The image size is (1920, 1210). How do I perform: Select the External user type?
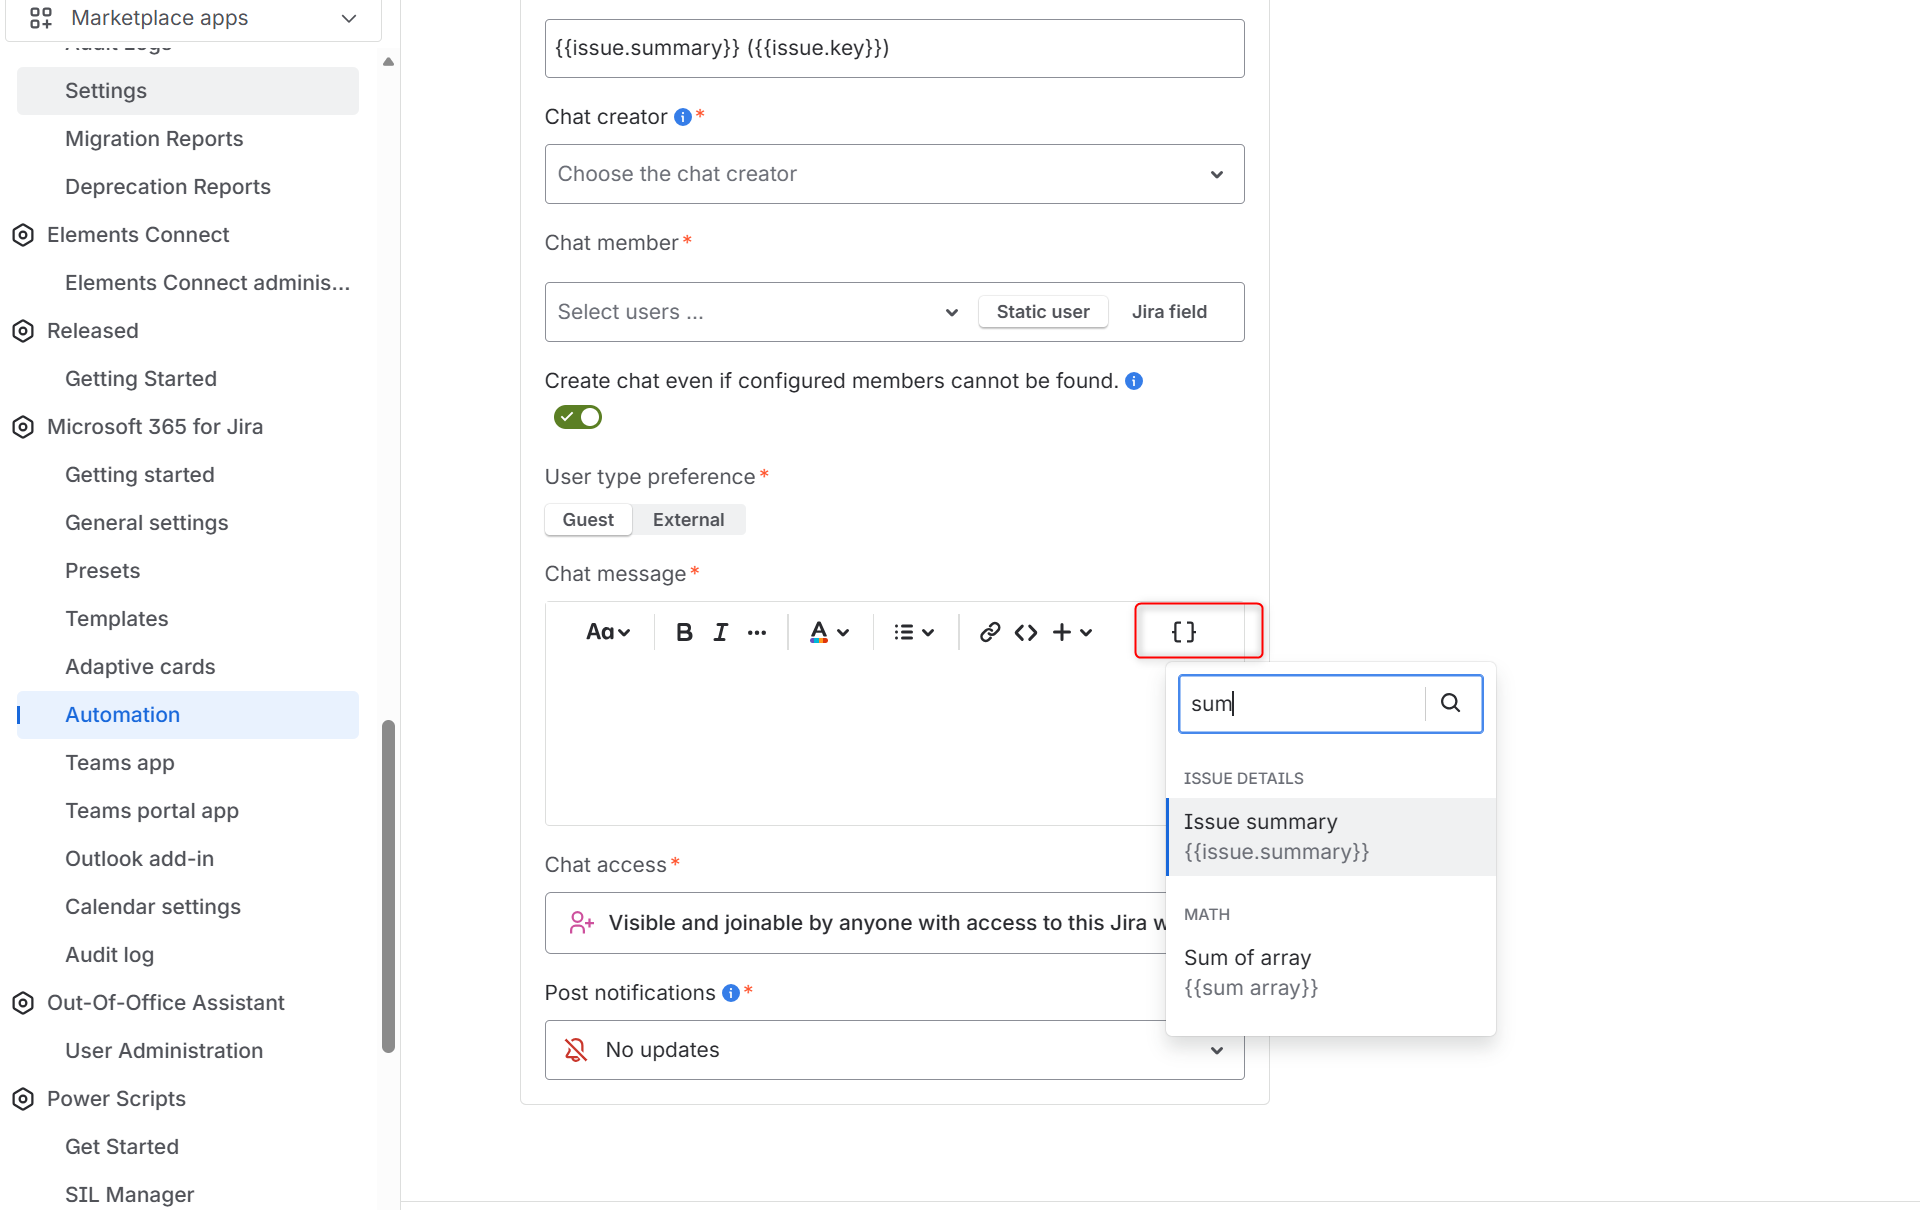click(688, 520)
